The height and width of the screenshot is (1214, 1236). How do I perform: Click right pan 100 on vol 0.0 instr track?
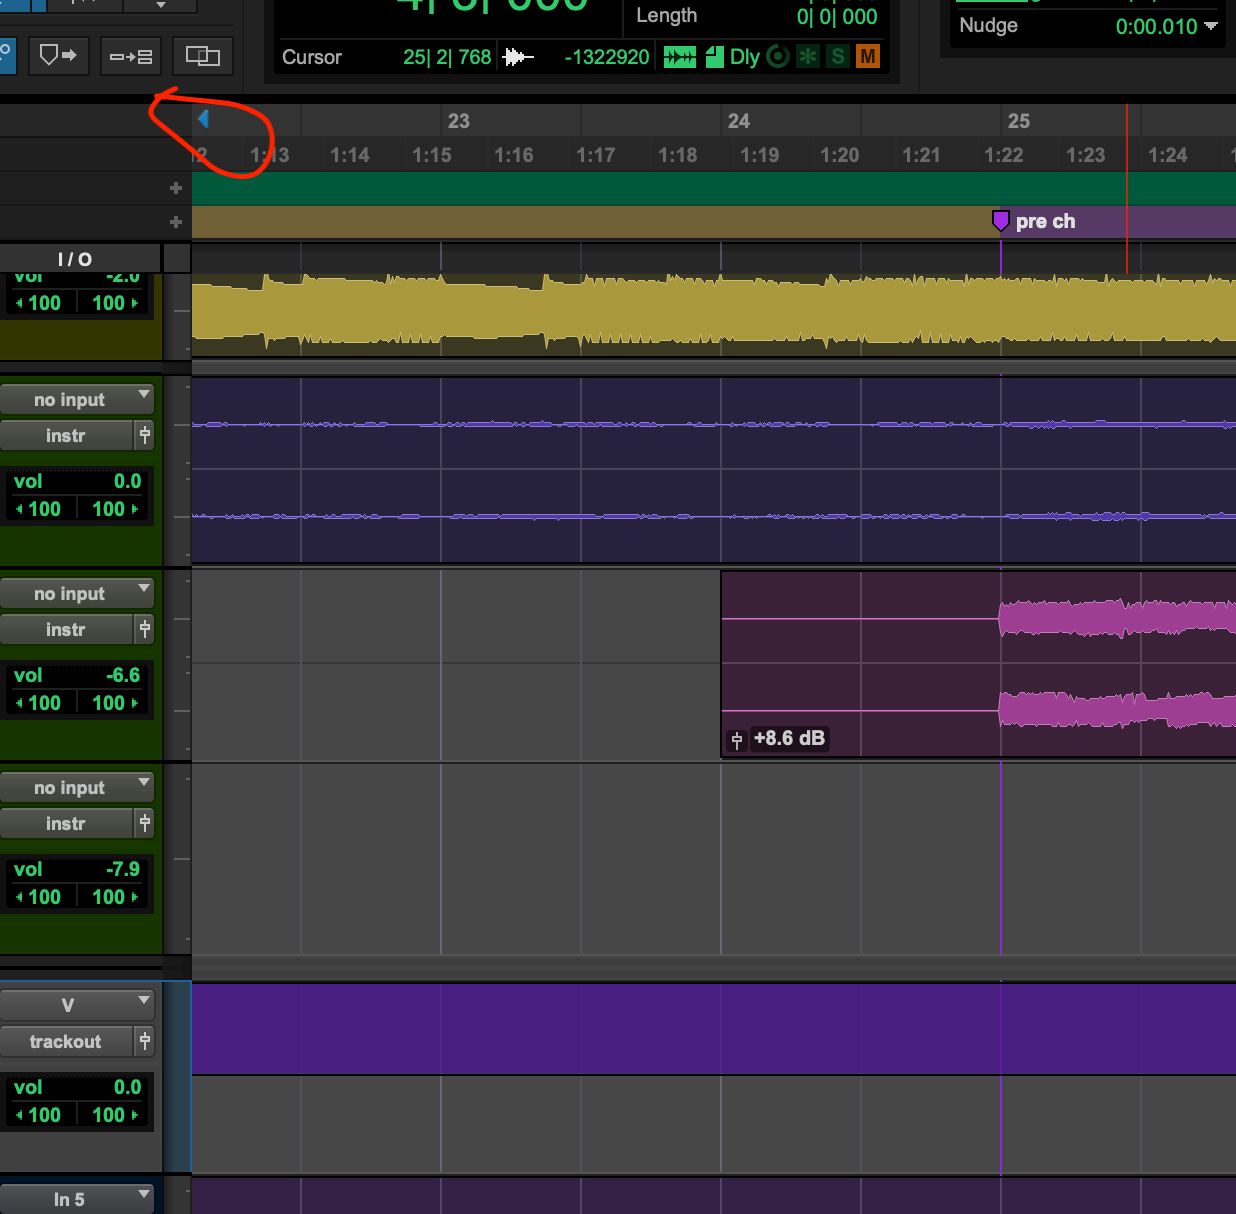pos(114,509)
